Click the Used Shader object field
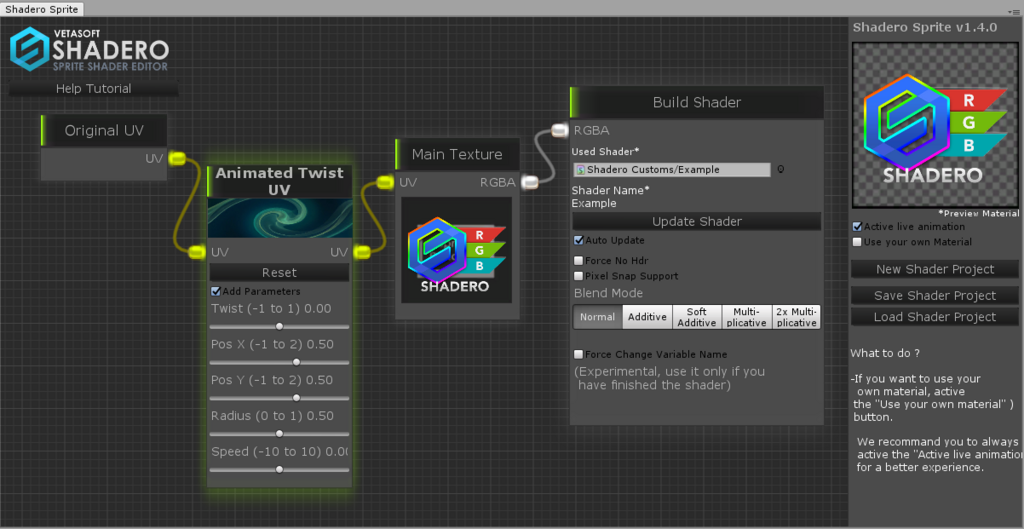This screenshot has height=529, width=1024. coord(672,170)
